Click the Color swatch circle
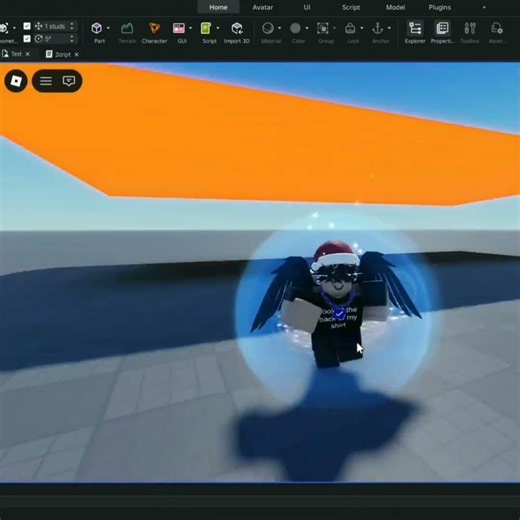The height and width of the screenshot is (520, 520). (295, 28)
